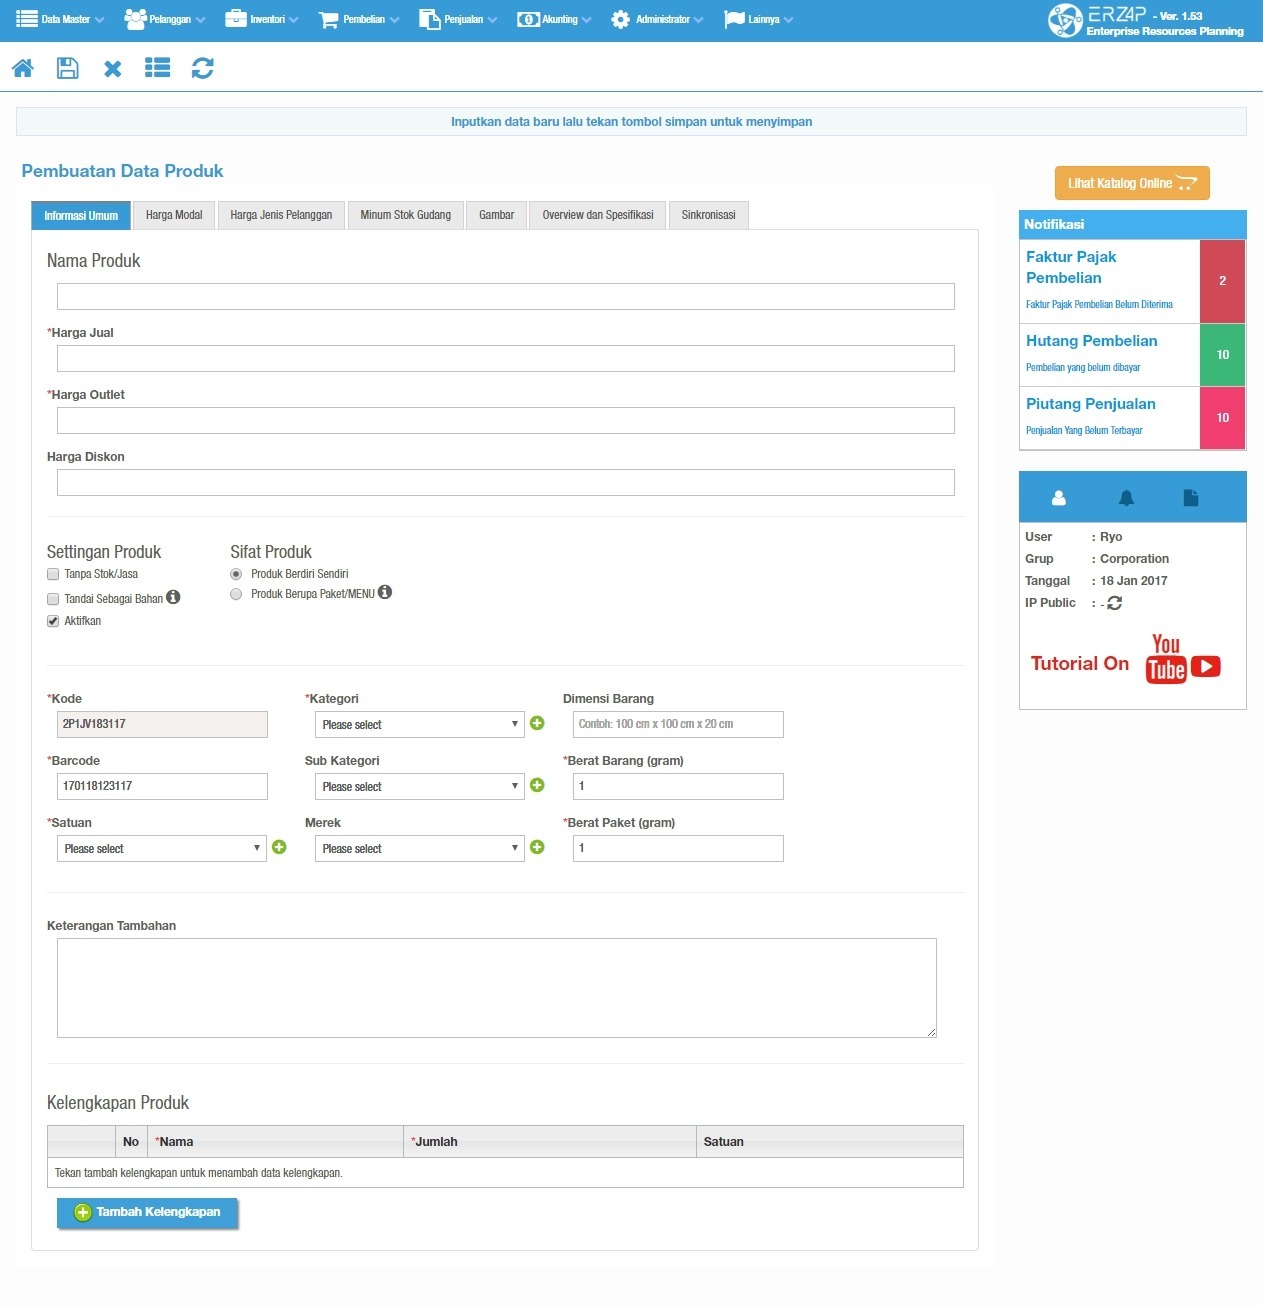Select Produk Berdiri Sendiri radio
Screen dimensions: 1263x1306
tap(236, 574)
